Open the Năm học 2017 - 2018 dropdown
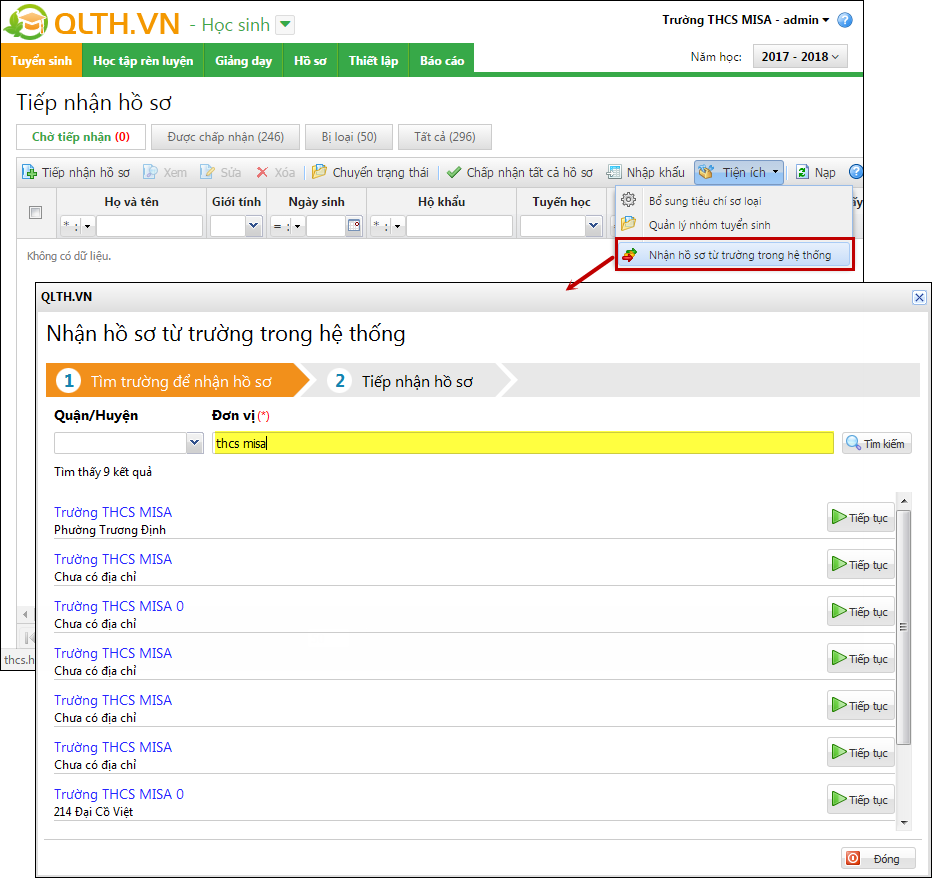This screenshot has height=884, width=934. pos(800,57)
